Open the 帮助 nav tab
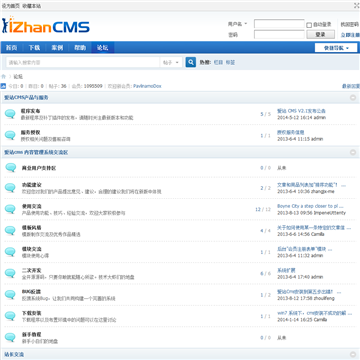Viewport: 360px width, 360px height. click(80, 48)
